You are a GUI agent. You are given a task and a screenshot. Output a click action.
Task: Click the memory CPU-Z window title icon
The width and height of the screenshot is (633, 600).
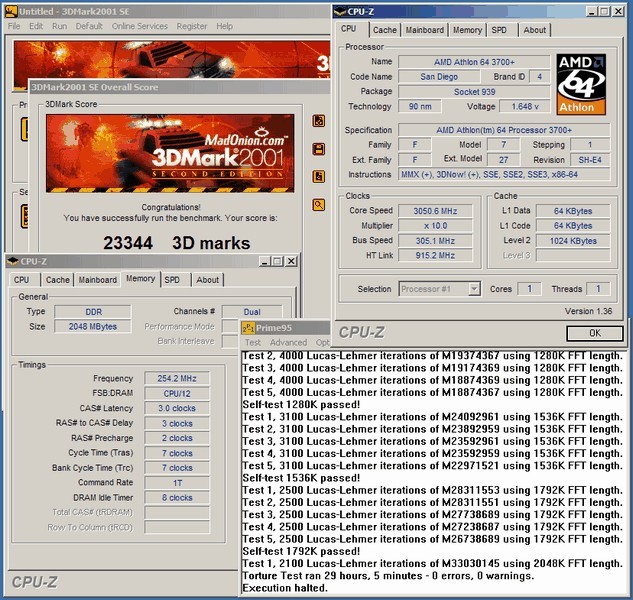coord(13,261)
